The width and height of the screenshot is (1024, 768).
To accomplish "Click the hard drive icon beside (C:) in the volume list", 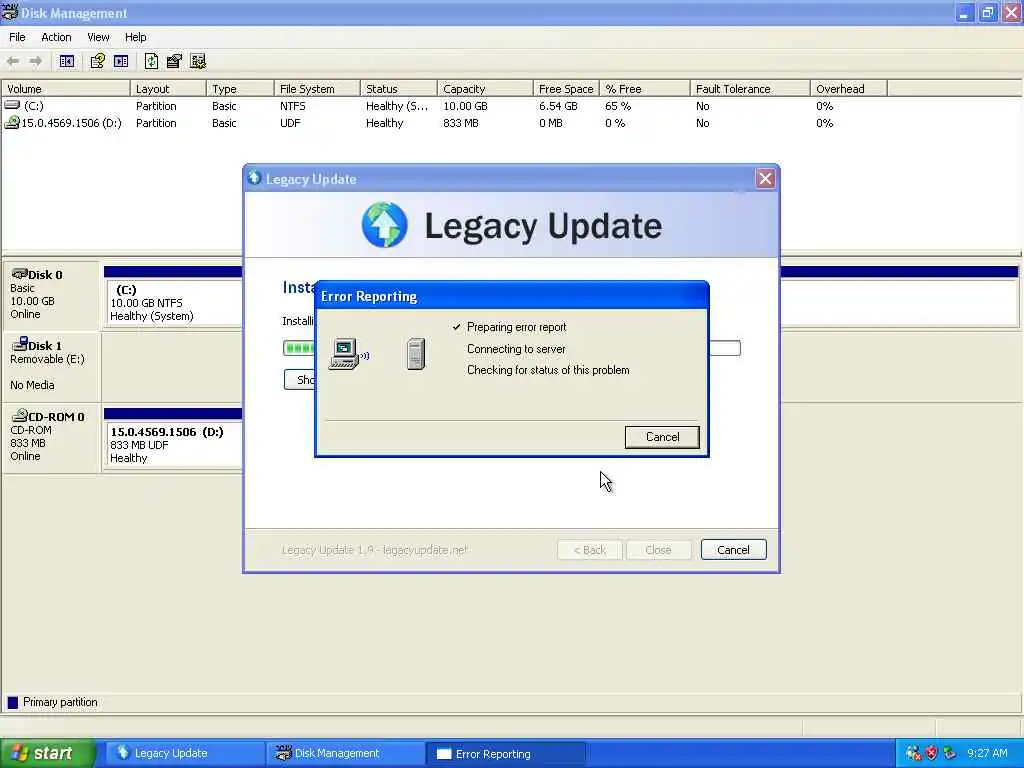I will point(12,105).
